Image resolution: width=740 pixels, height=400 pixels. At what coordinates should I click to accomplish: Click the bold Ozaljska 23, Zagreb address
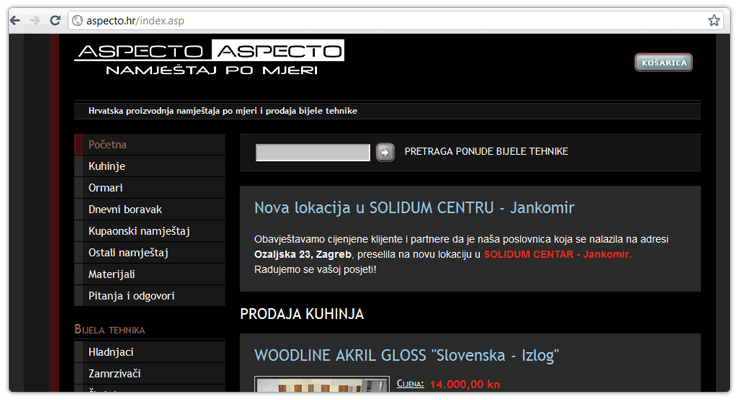tap(303, 254)
